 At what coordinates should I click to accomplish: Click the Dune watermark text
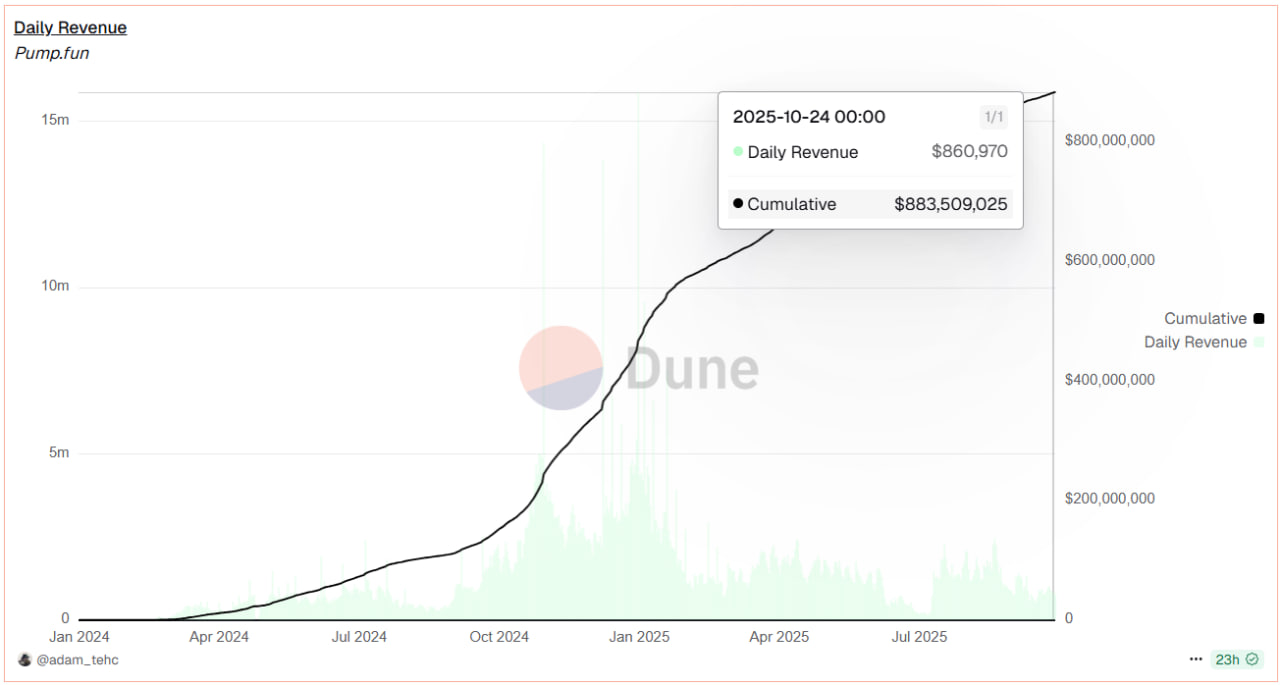[692, 368]
